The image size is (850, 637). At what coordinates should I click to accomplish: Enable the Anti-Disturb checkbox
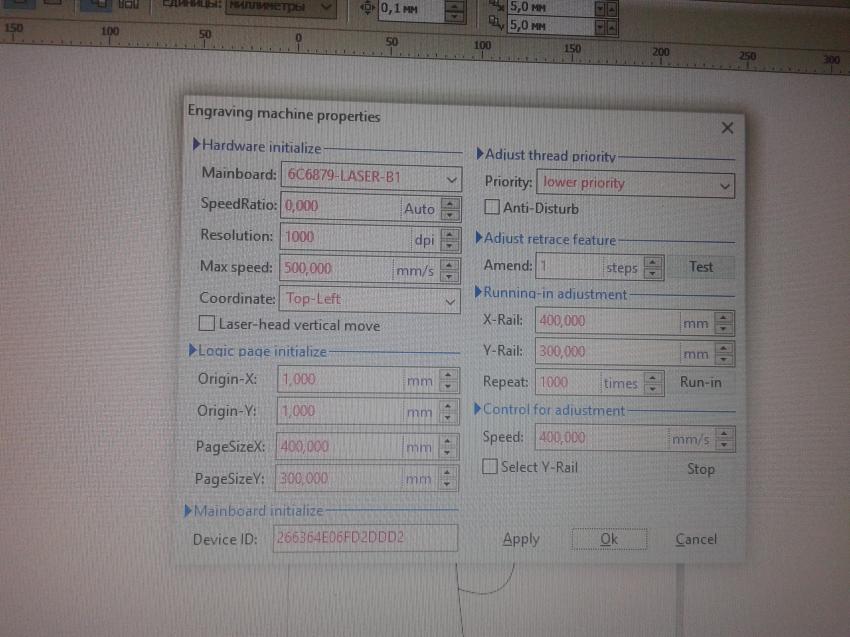coord(492,208)
